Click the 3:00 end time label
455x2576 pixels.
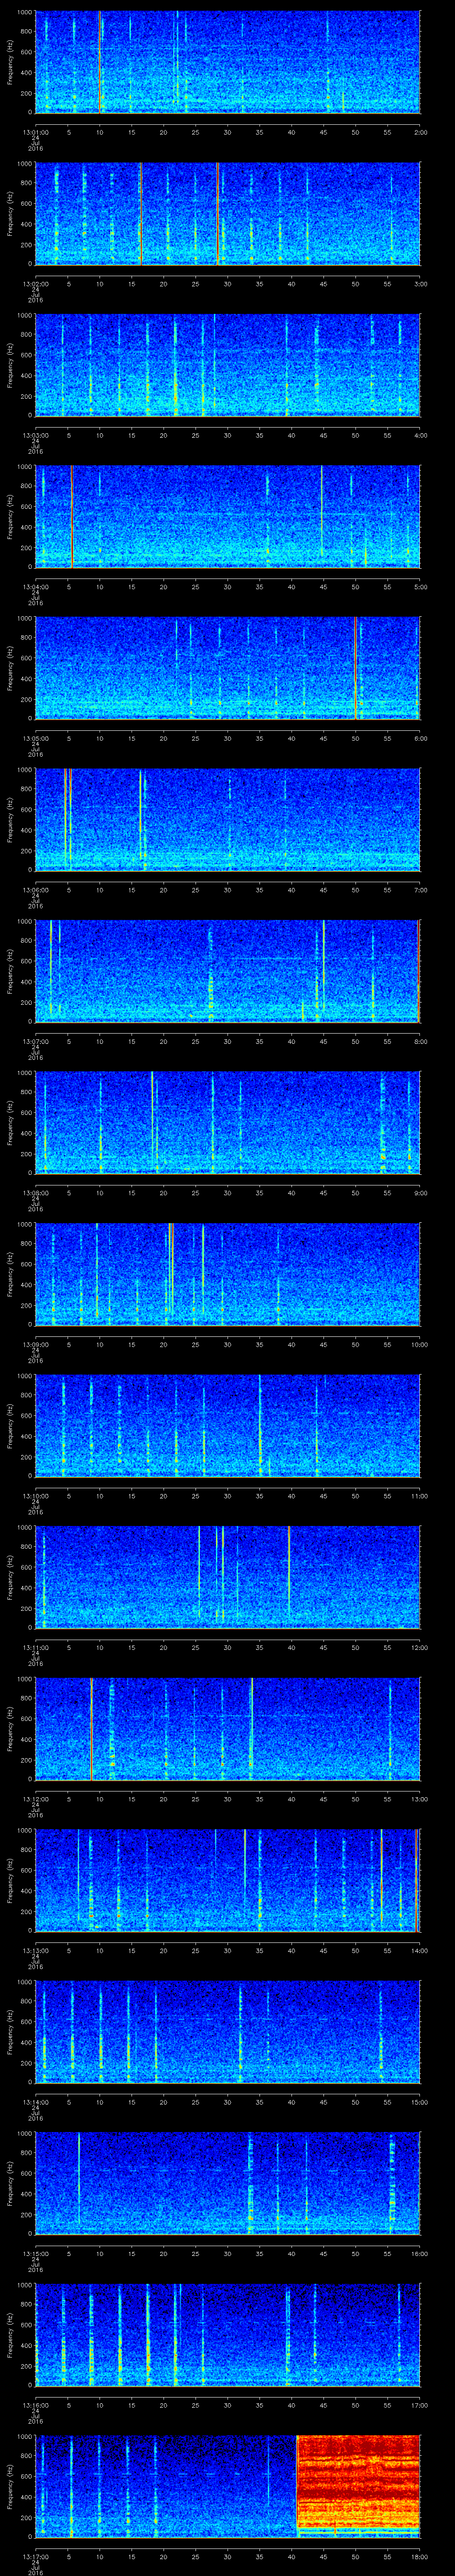(420, 284)
